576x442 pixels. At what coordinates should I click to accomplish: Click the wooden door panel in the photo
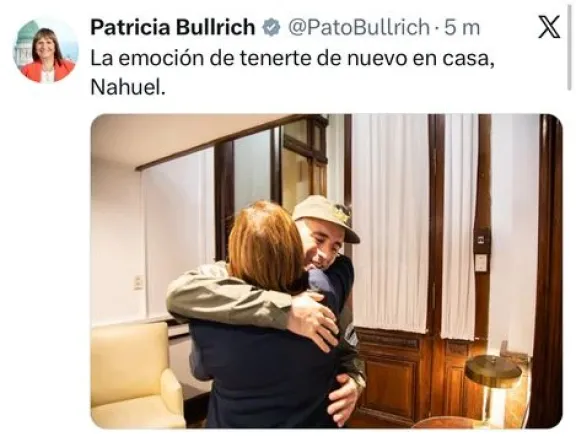(390, 381)
